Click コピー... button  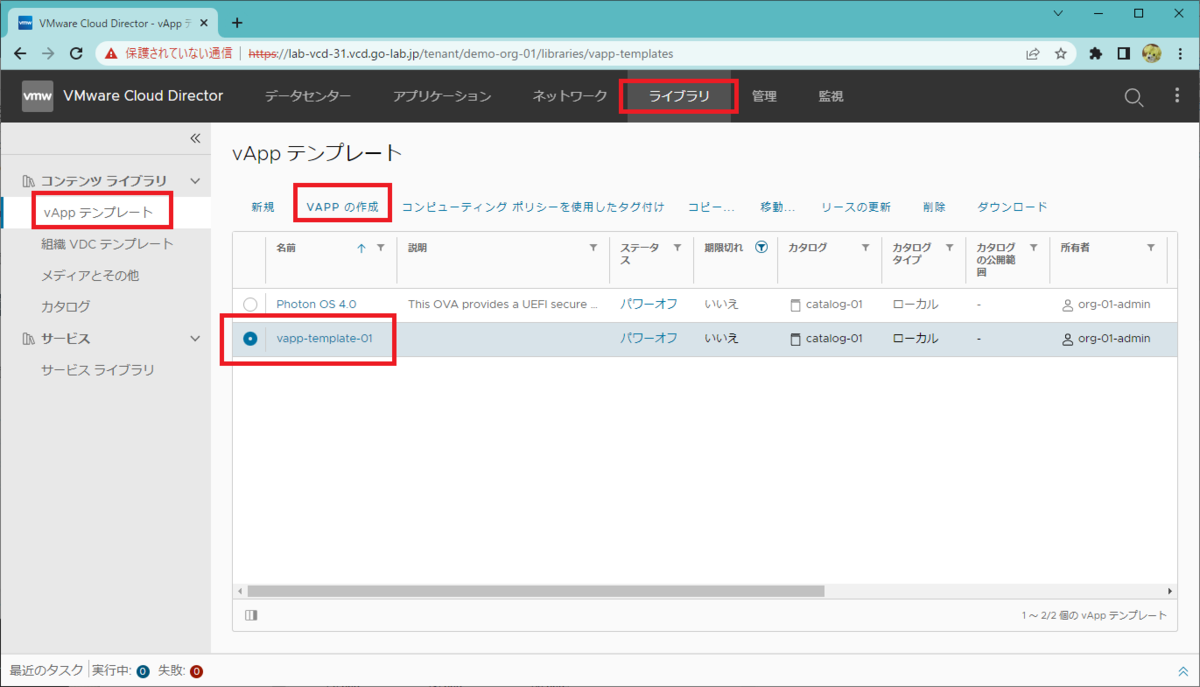pyautogui.click(x=711, y=207)
